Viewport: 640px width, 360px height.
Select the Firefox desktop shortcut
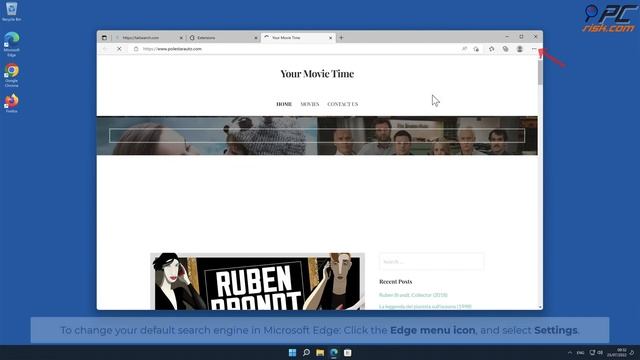click(x=11, y=104)
